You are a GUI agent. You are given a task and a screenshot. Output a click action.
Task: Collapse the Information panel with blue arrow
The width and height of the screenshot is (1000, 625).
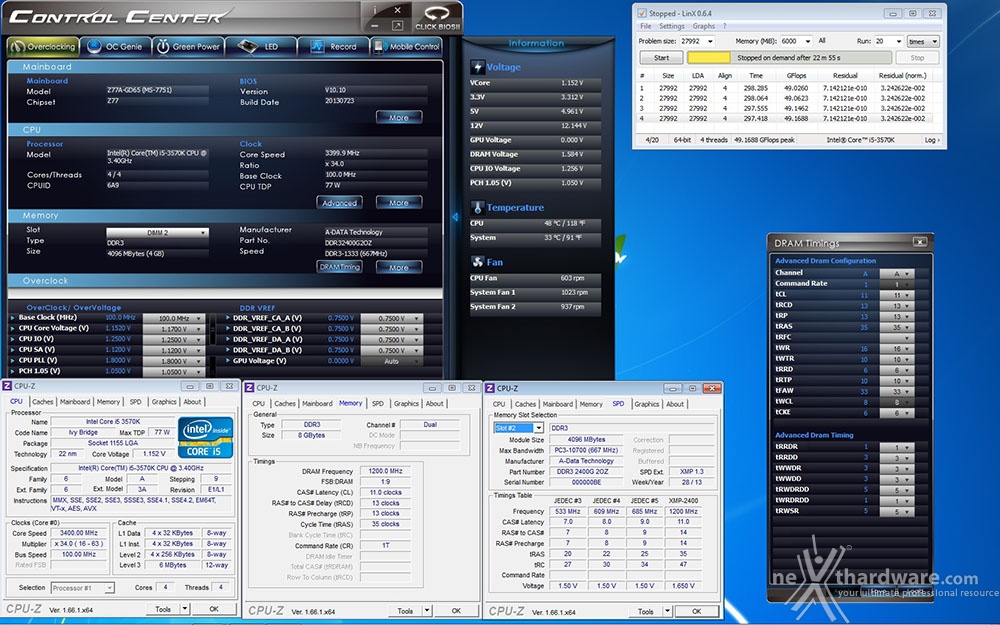[x=455, y=217]
